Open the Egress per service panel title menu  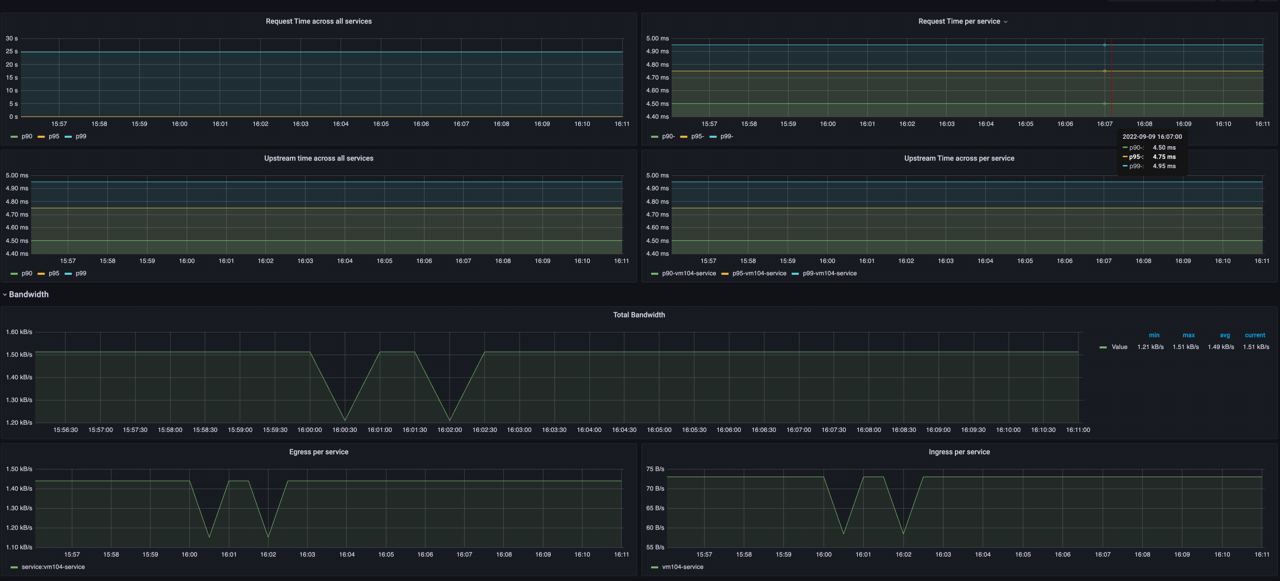click(x=318, y=452)
